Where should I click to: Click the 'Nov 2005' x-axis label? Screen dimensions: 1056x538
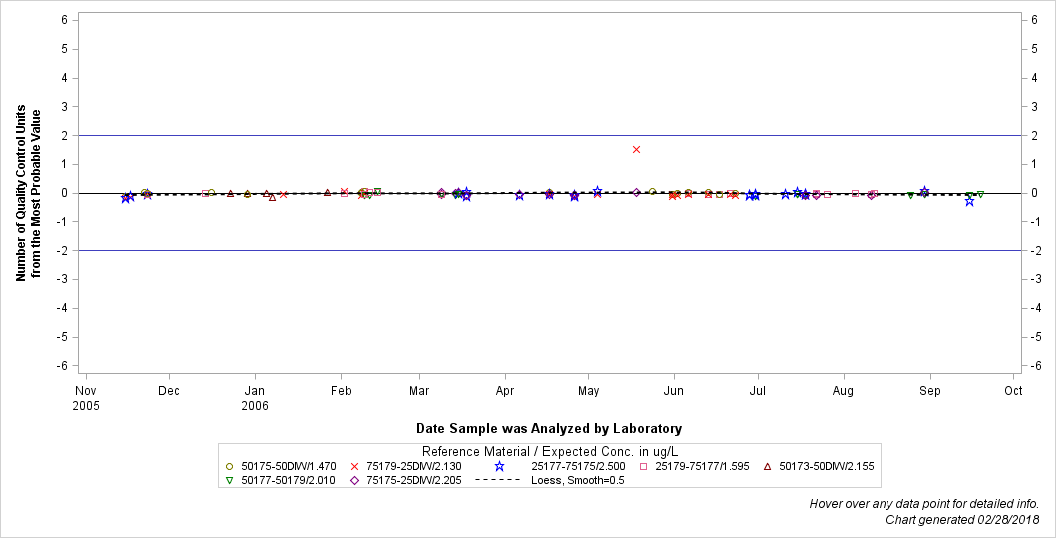pyautogui.click(x=86, y=398)
